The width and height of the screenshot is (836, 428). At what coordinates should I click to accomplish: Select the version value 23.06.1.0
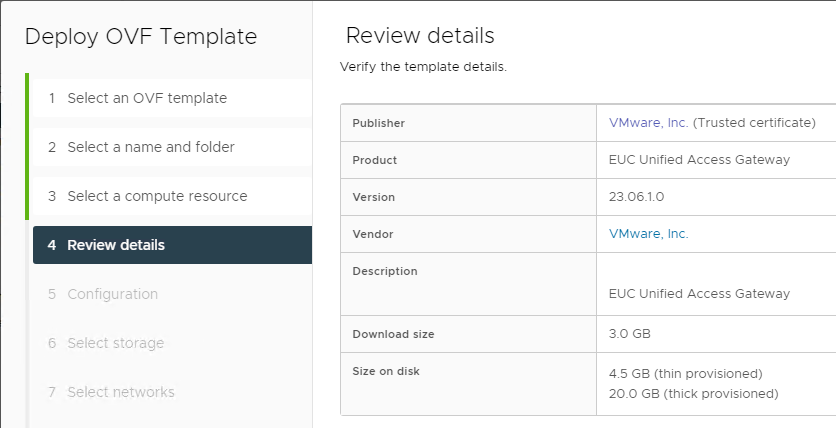636,197
